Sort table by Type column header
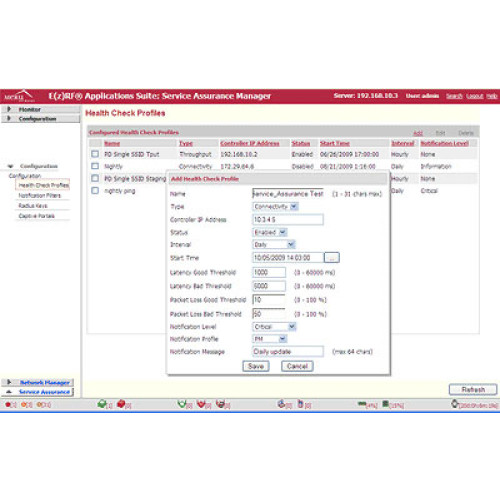The width and height of the screenshot is (500, 500). pos(186,143)
